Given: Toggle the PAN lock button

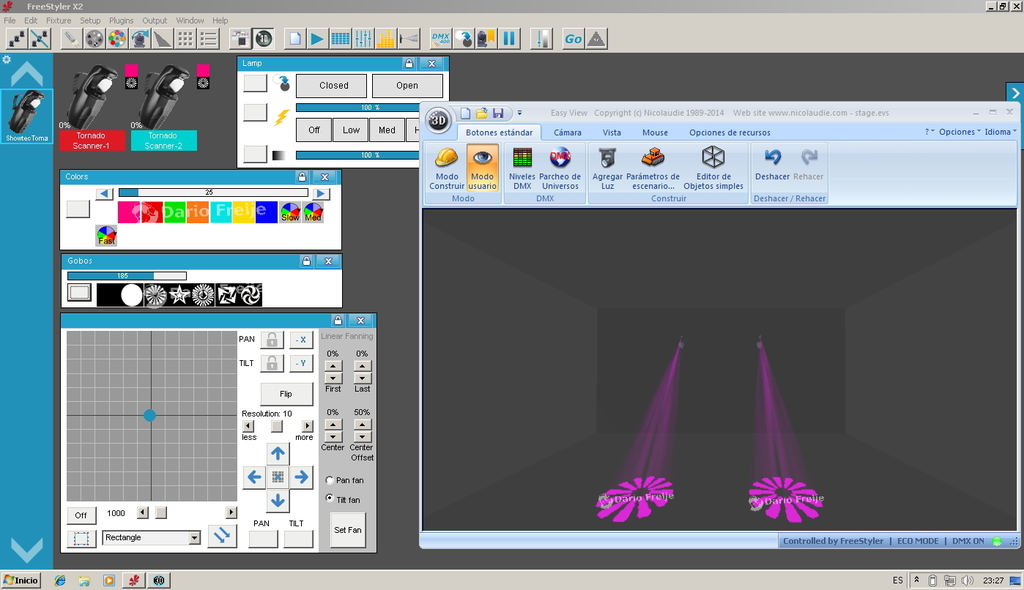Looking at the screenshot, I should coord(272,339).
